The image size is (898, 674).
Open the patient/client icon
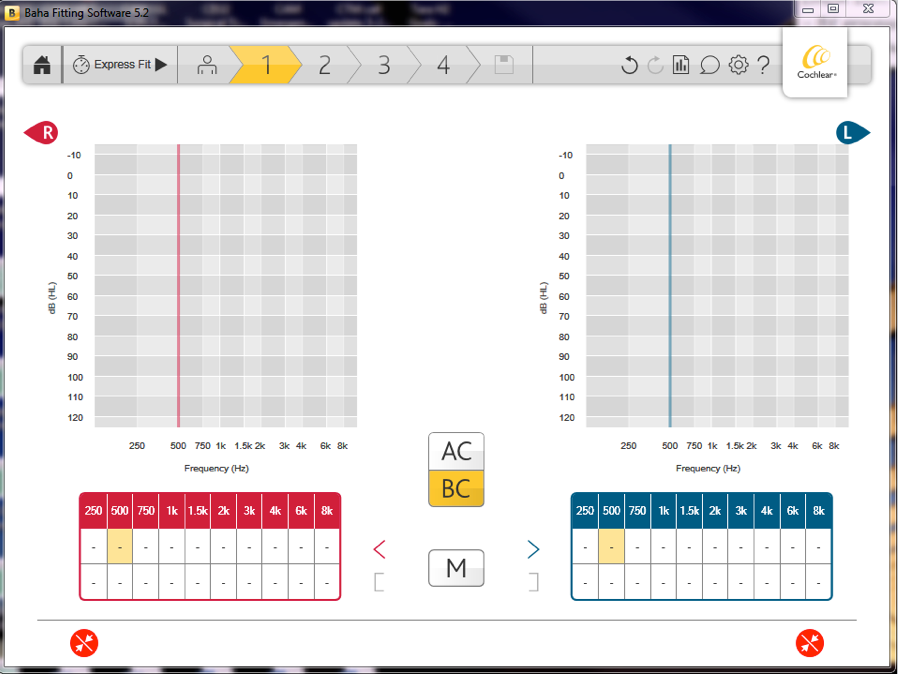207,65
